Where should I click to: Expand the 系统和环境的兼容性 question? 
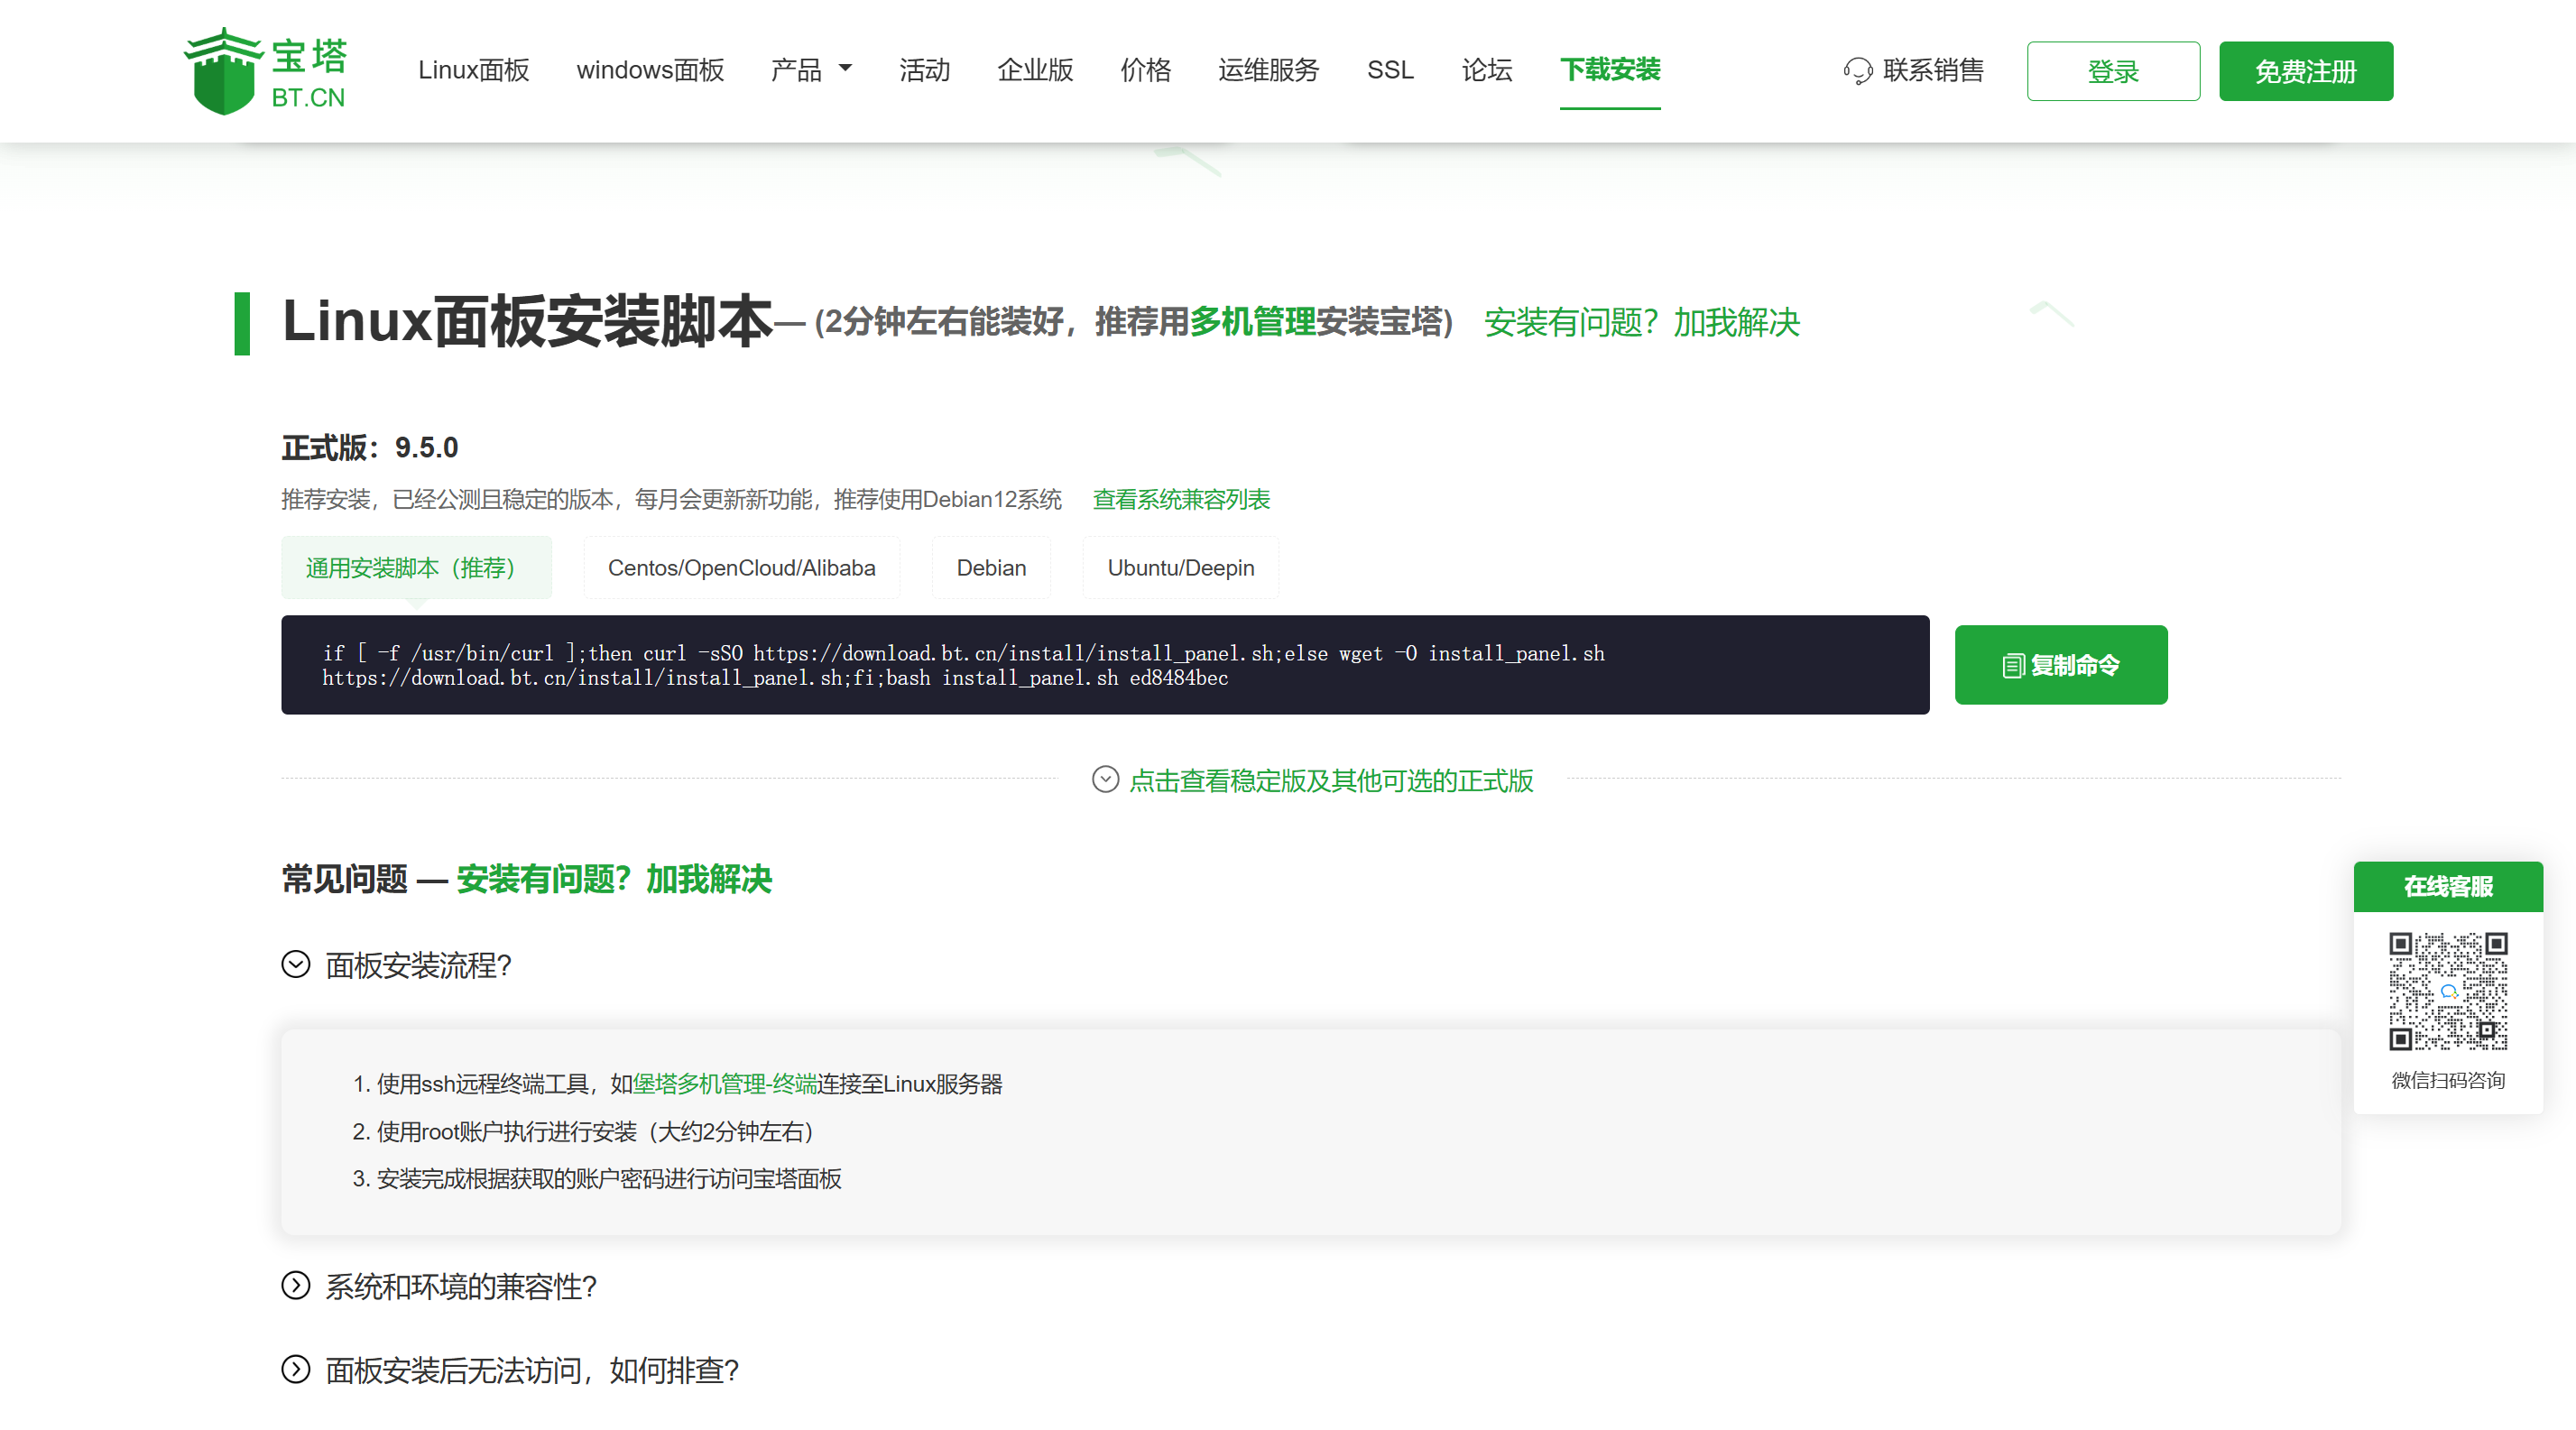(x=460, y=1286)
